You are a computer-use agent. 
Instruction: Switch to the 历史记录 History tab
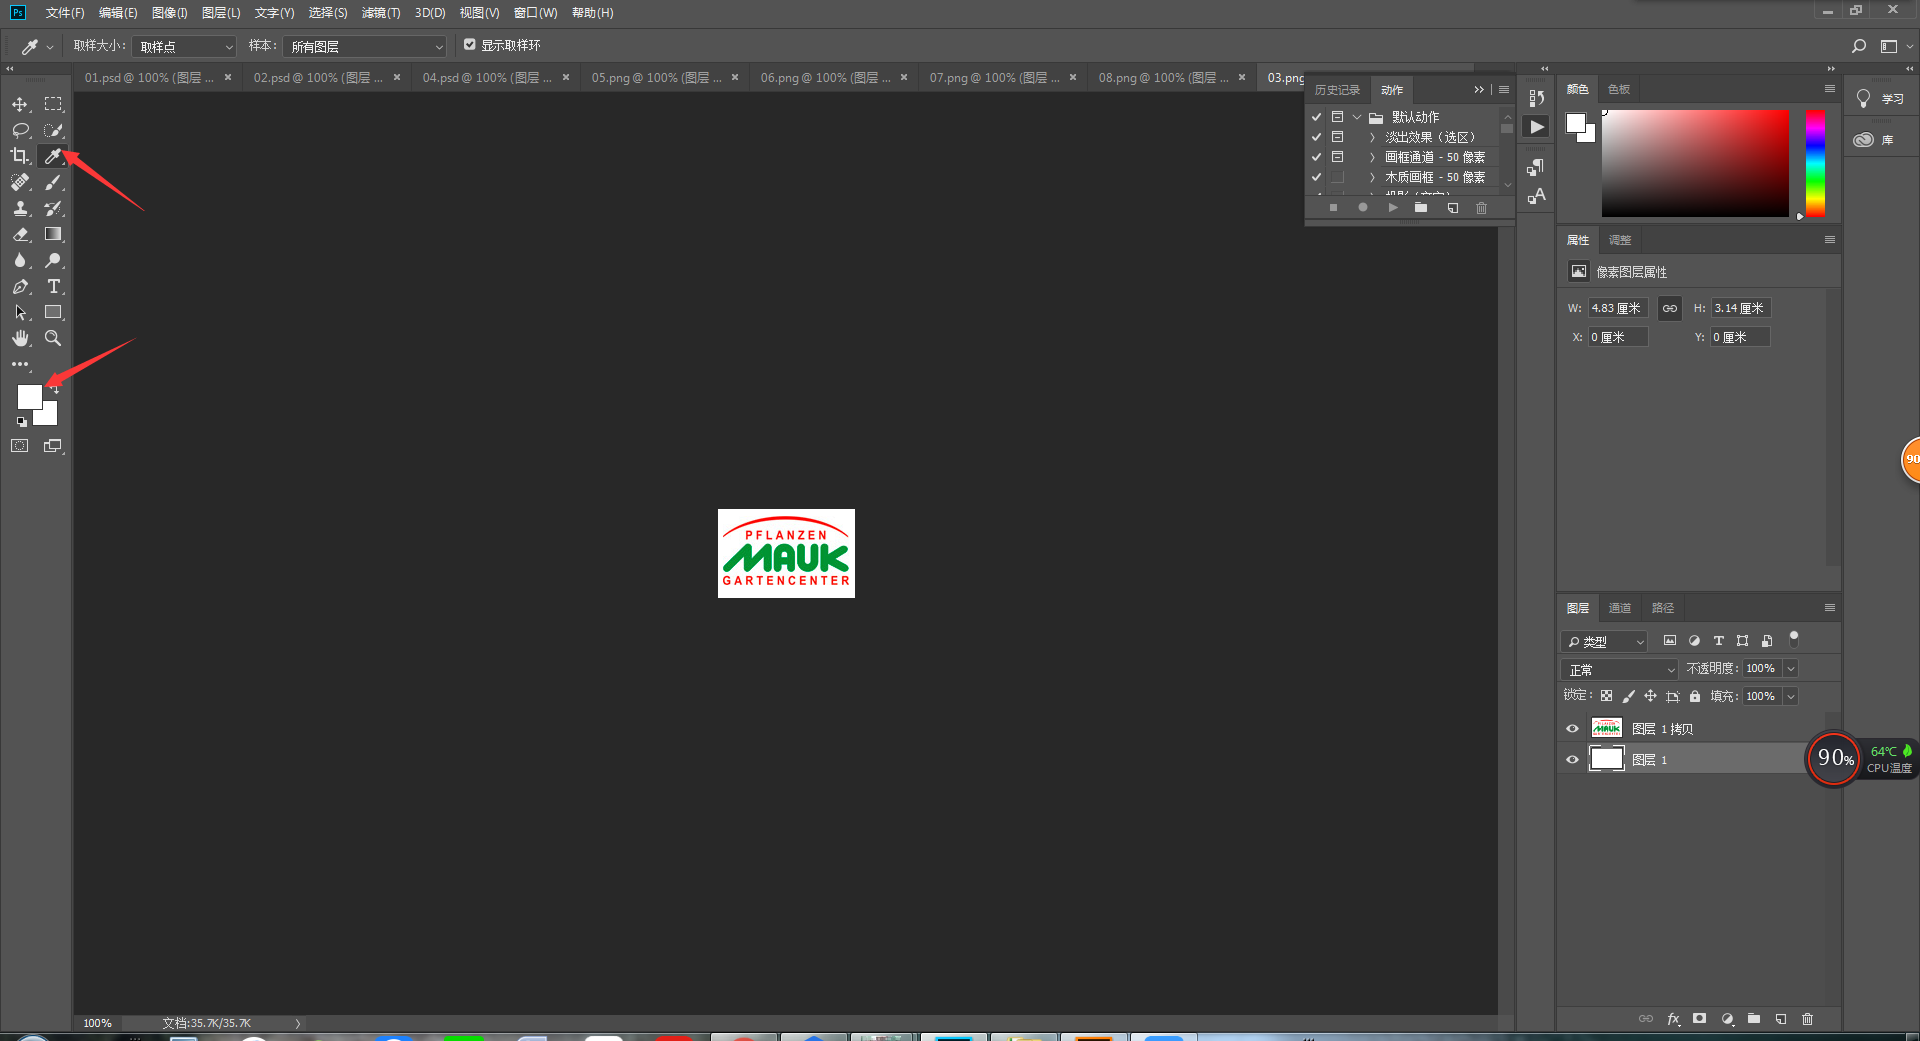[x=1337, y=90]
